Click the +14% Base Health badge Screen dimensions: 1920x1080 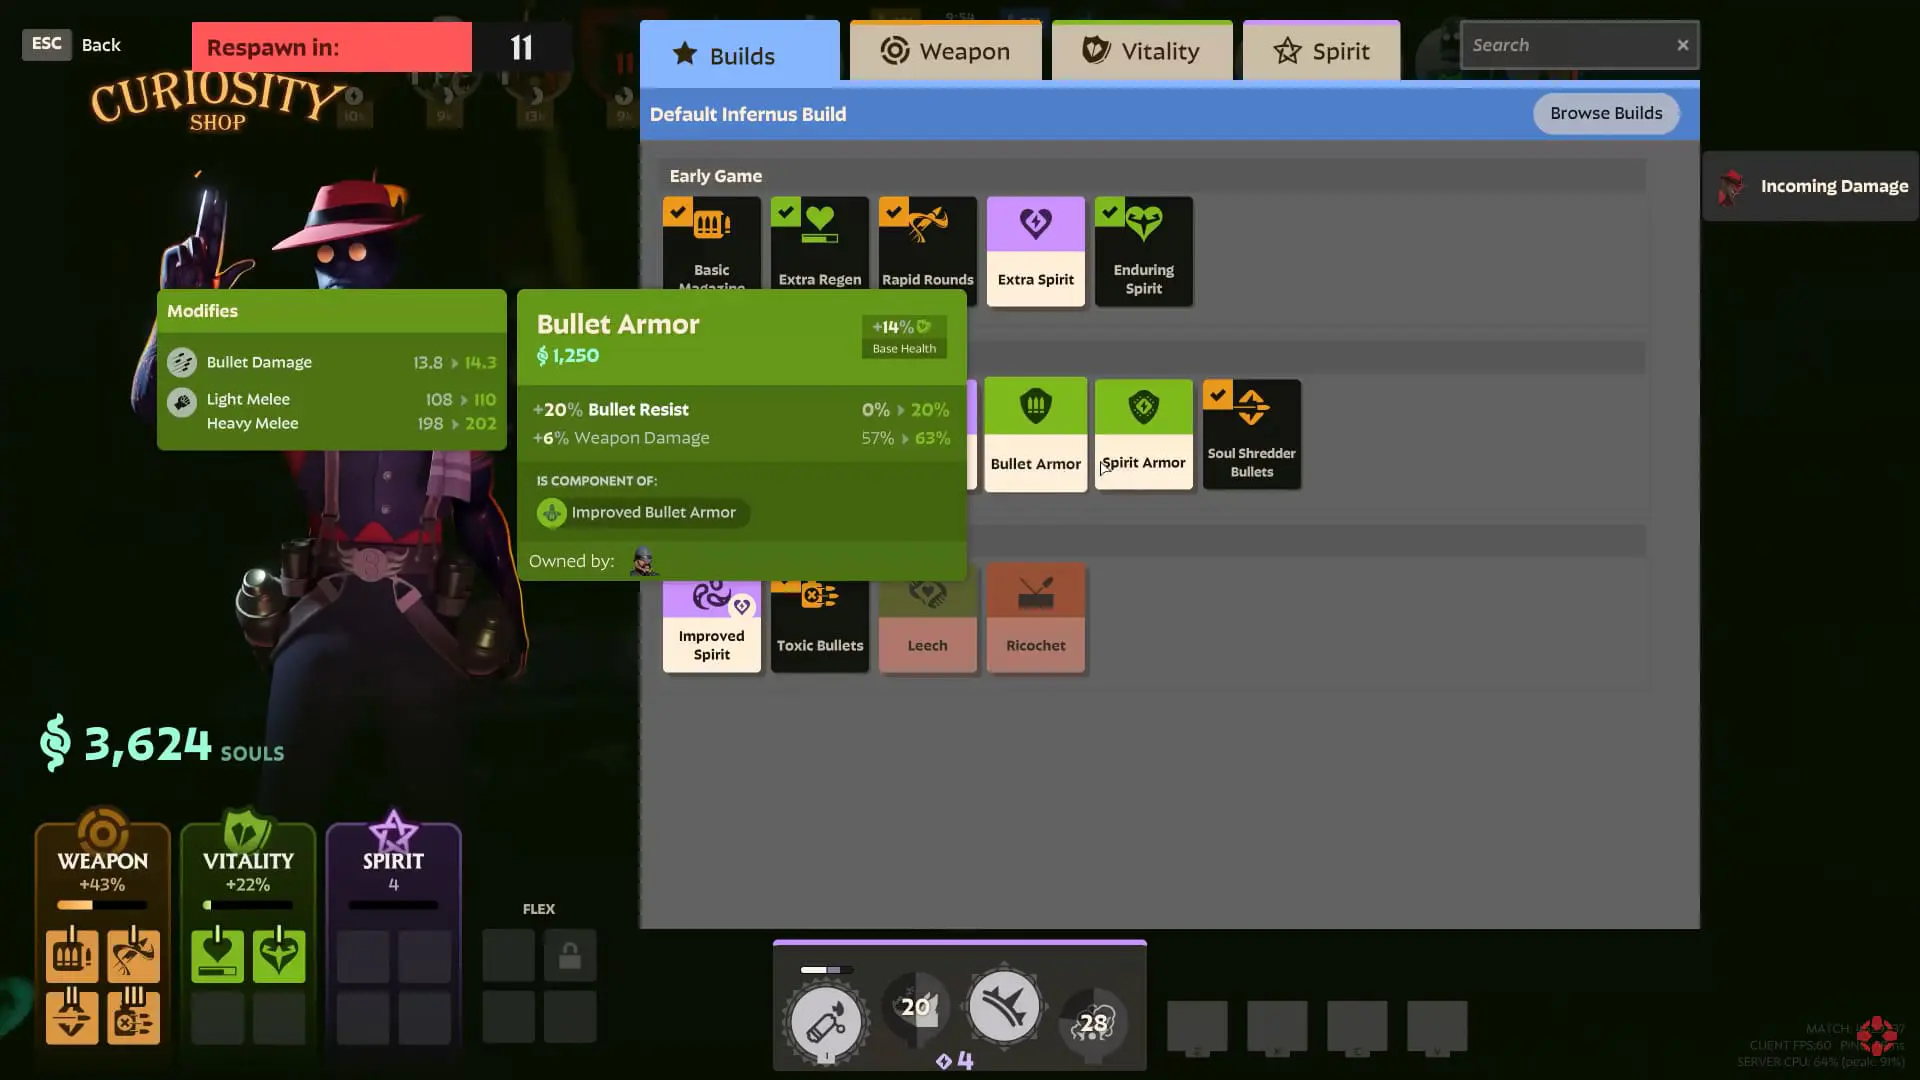tap(904, 337)
